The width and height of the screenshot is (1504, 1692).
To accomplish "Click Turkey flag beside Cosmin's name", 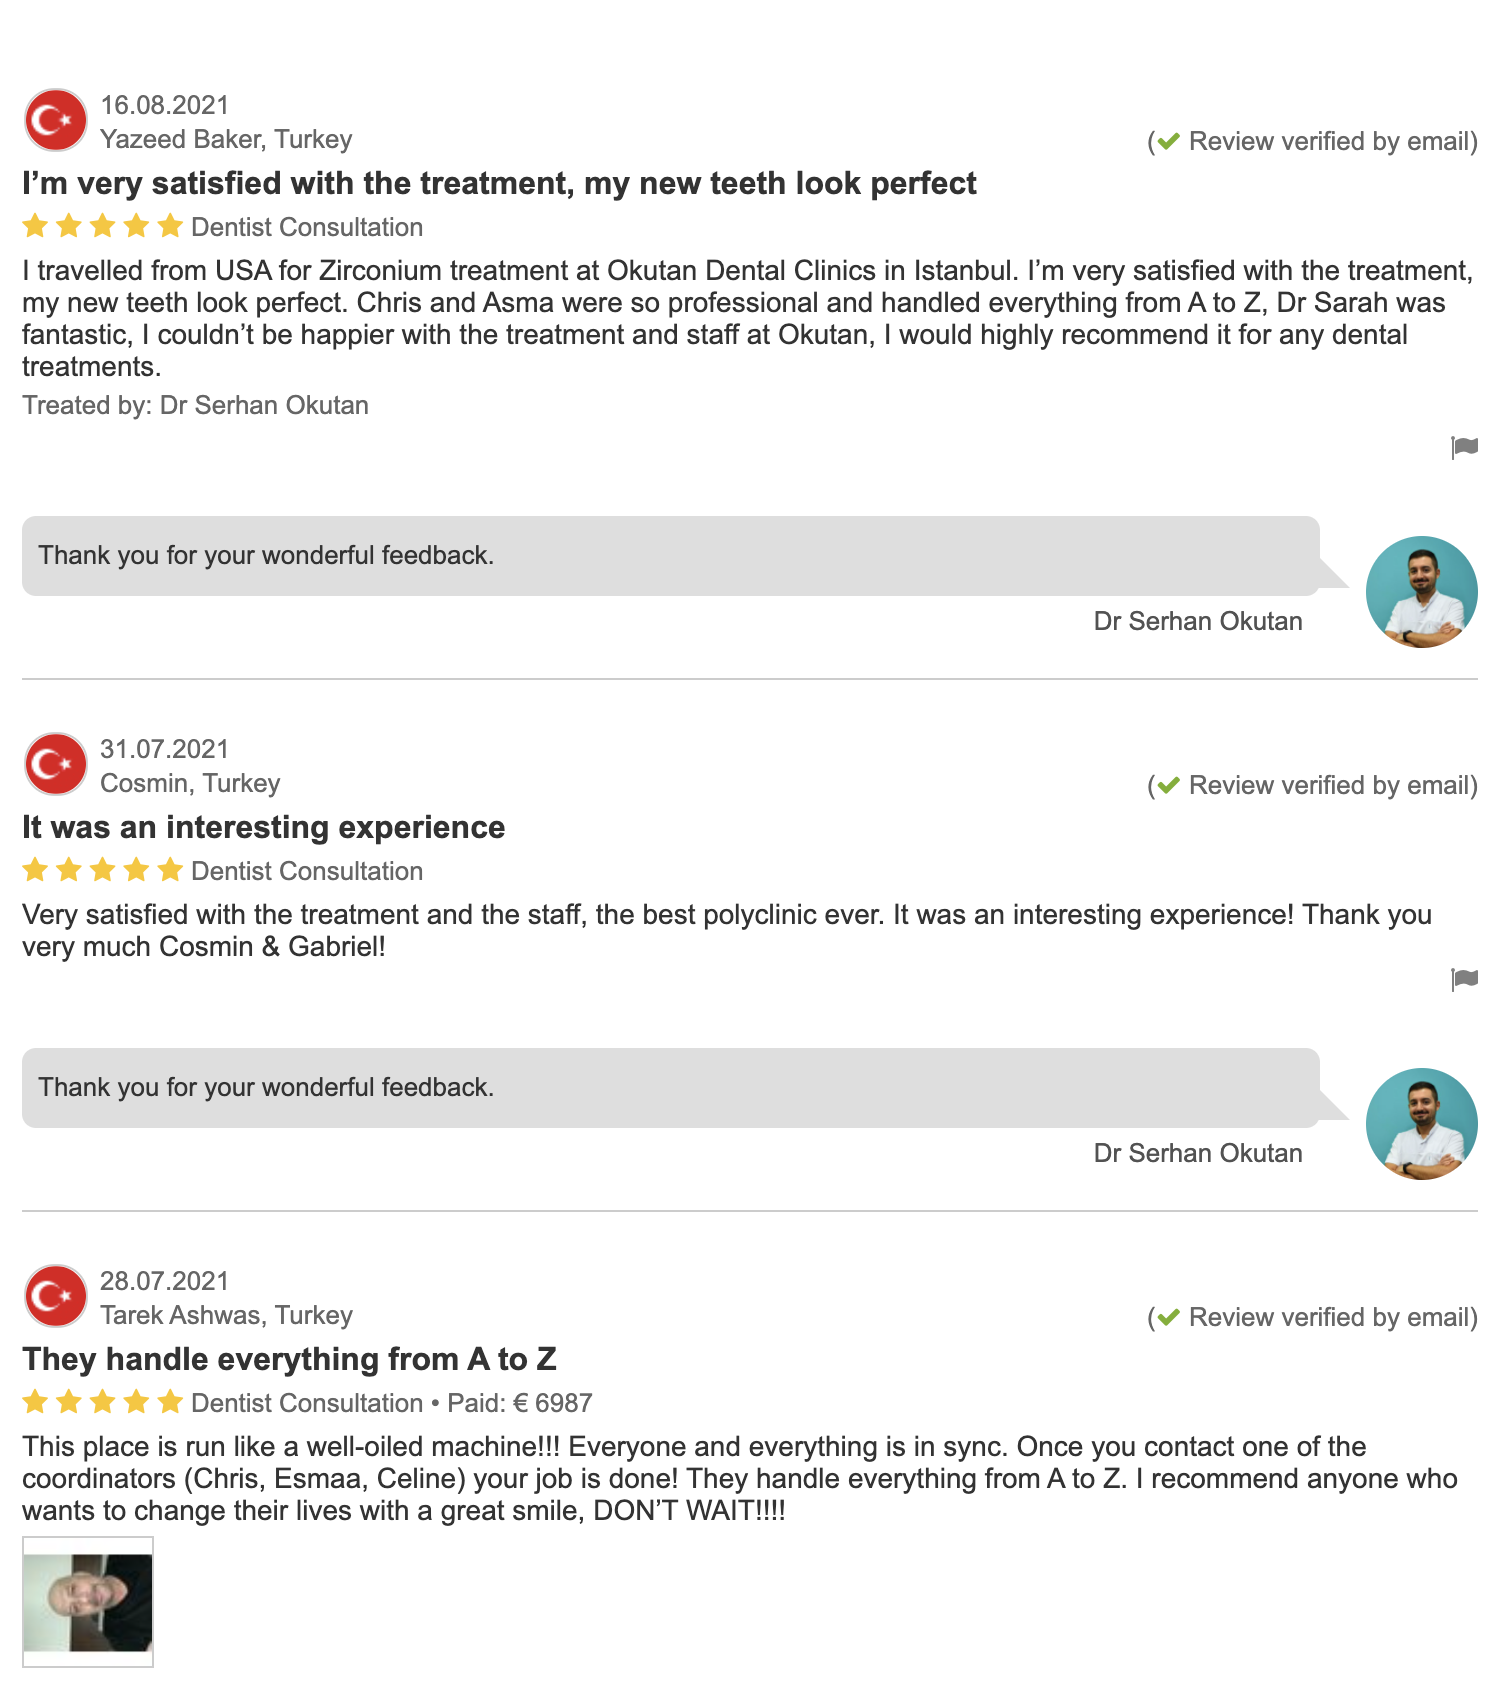I will coord(56,764).
